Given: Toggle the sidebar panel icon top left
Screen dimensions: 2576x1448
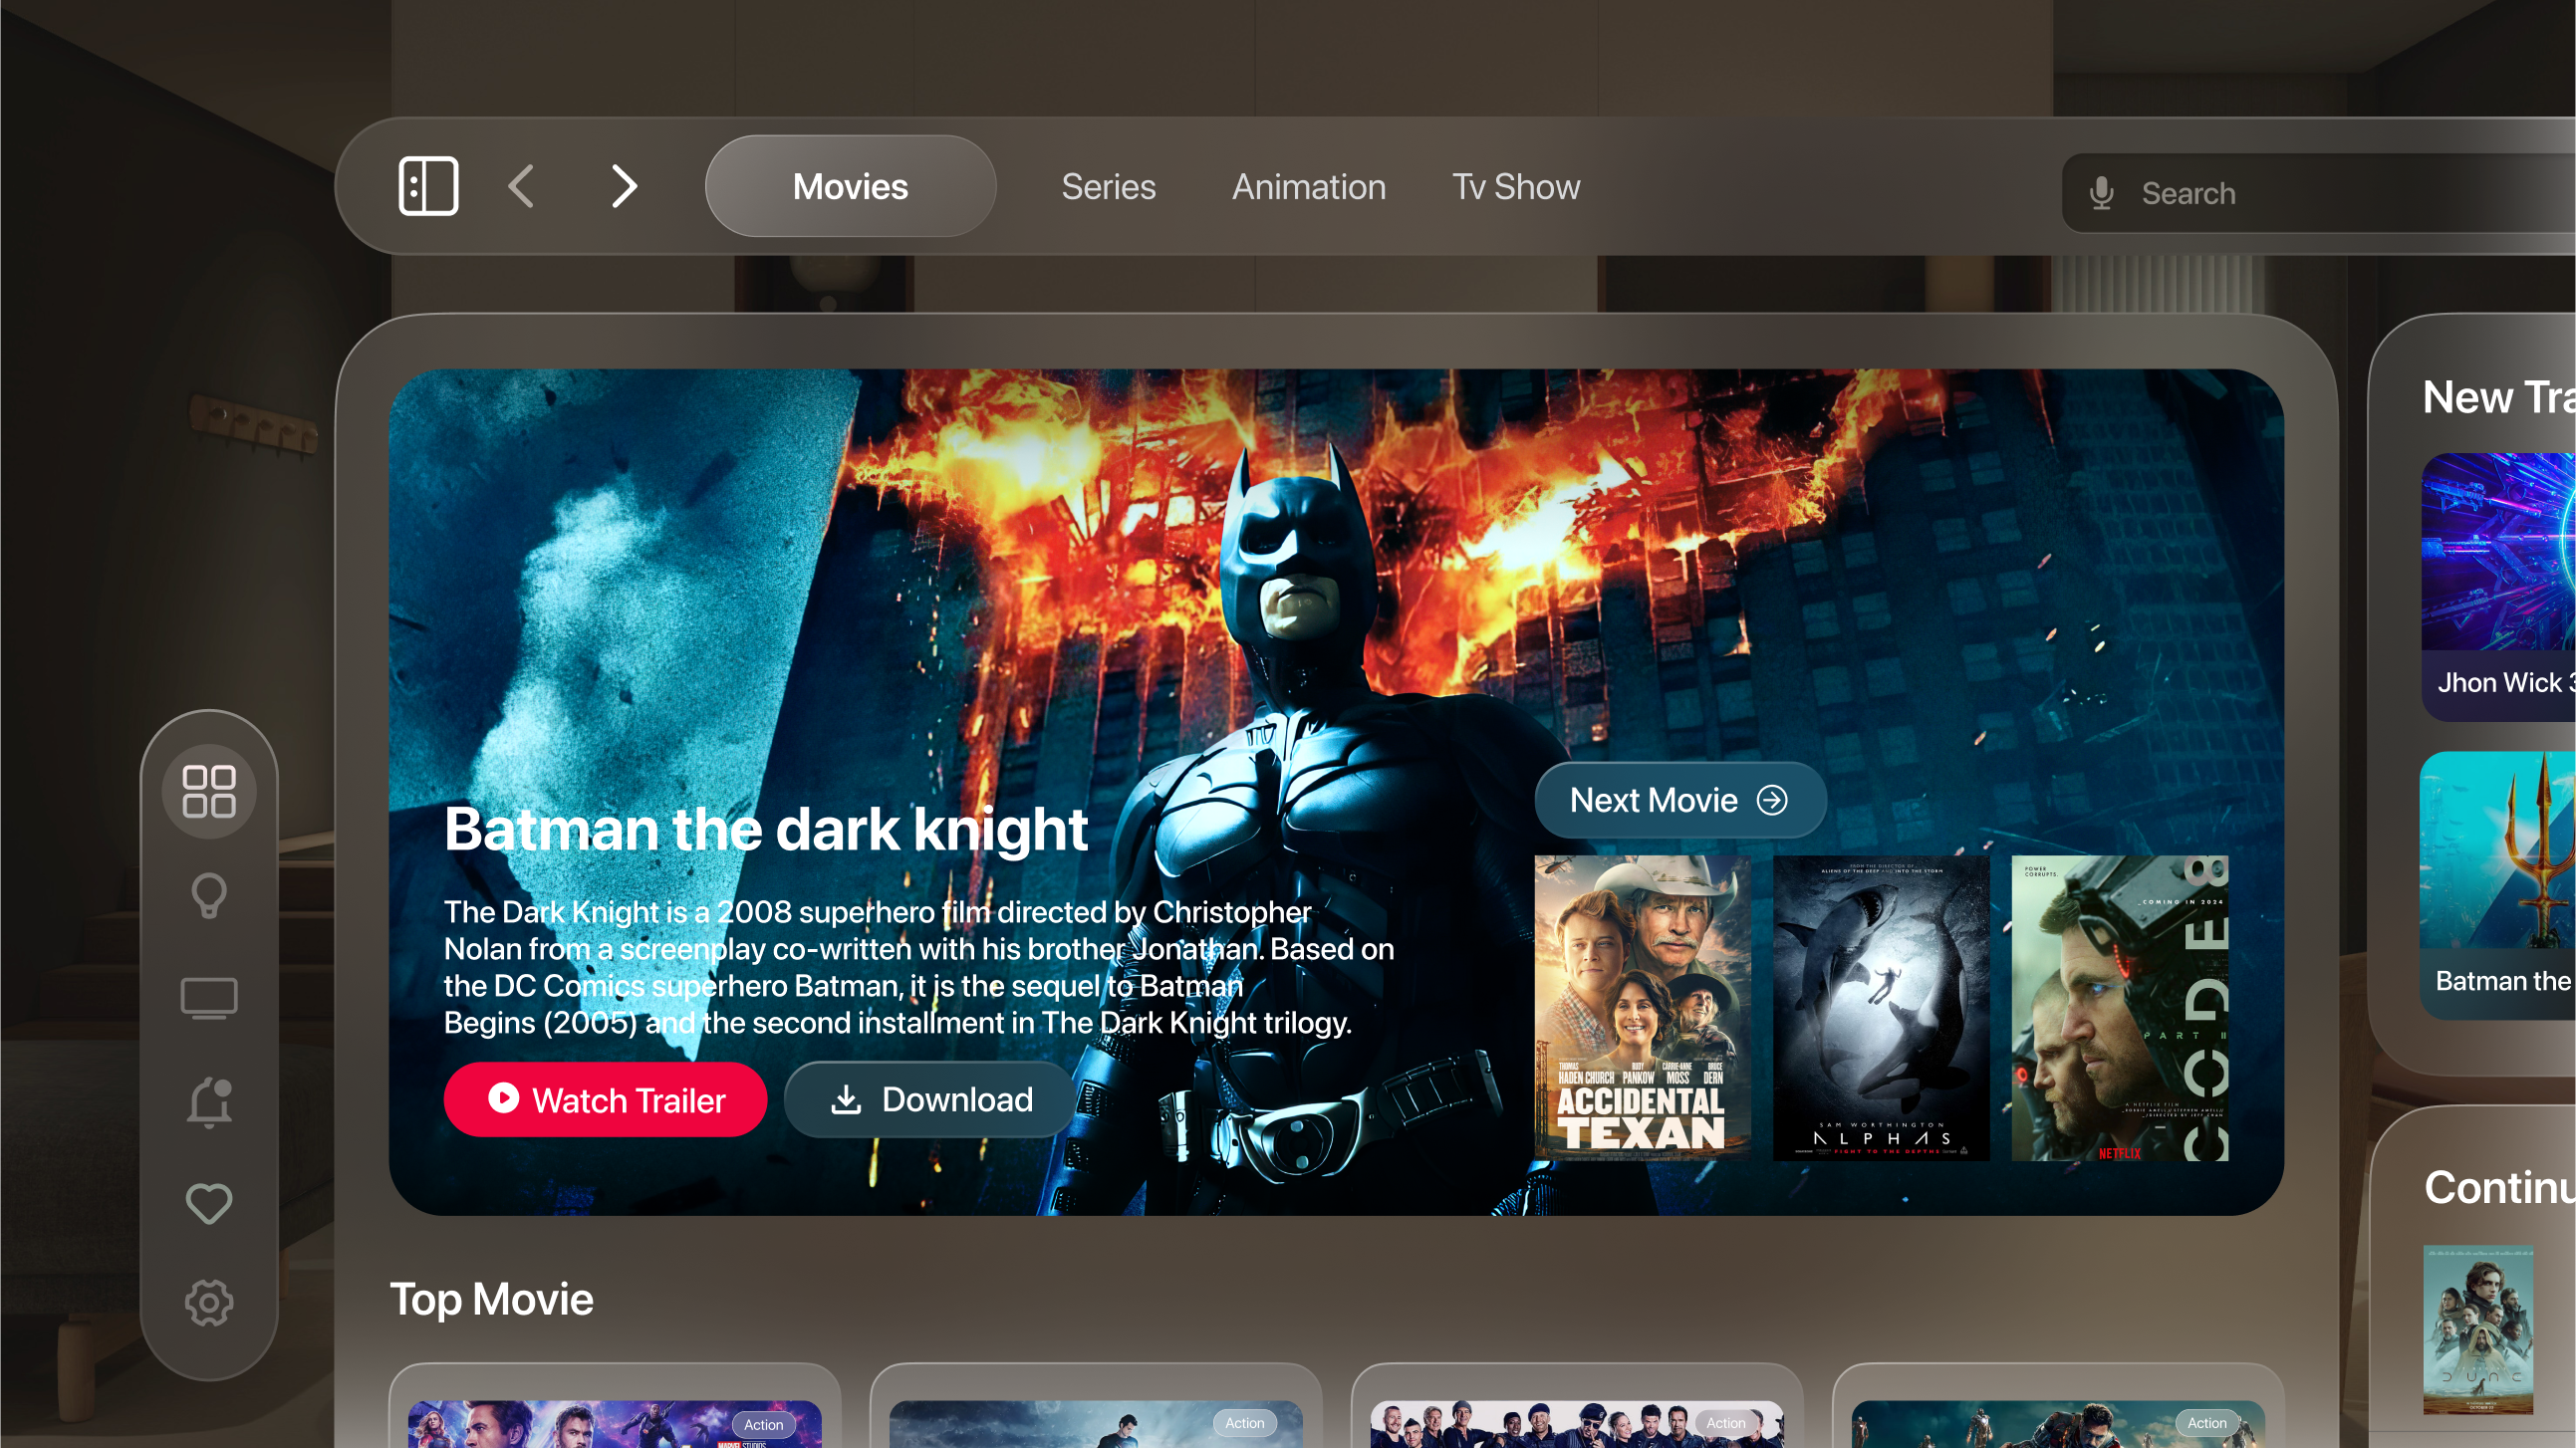Looking at the screenshot, I should (430, 185).
